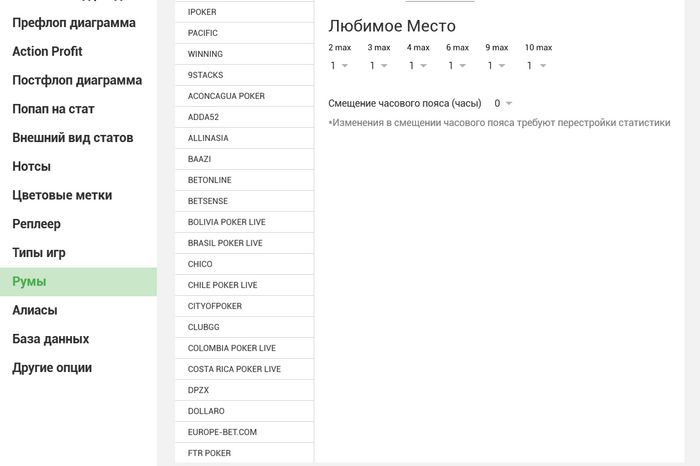Go to Попап на стат section
The height and width of the screenshot is (466, 700).
(78, 109)
